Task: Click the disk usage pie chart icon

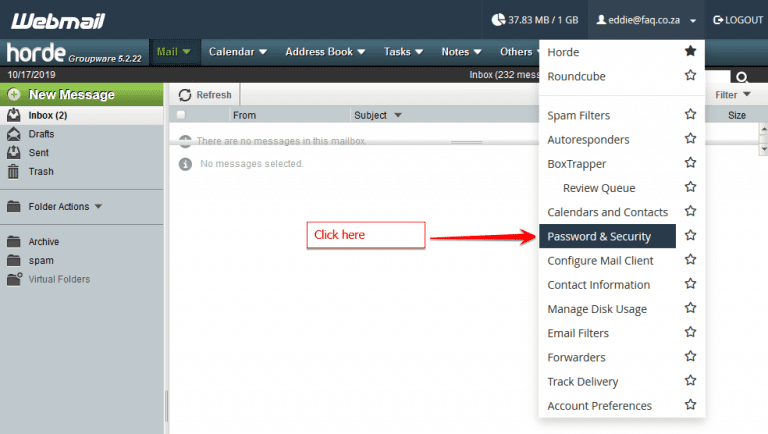Action: (499, 20)
